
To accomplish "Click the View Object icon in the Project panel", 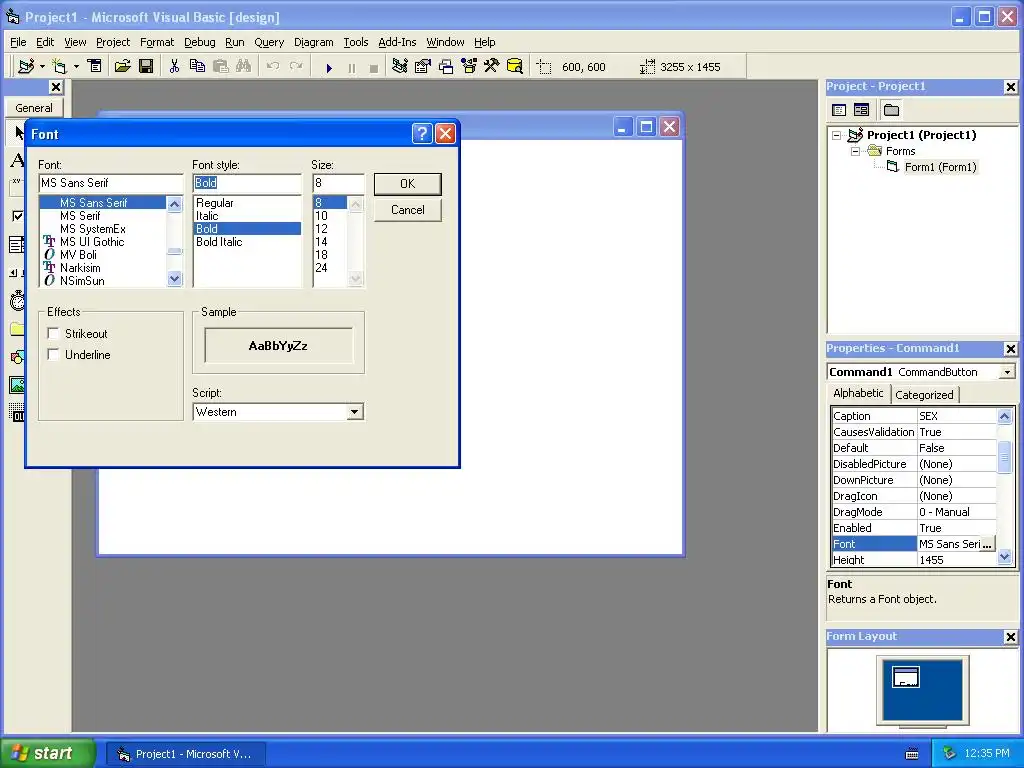I will pyautogui.click(x=861, y=110).
